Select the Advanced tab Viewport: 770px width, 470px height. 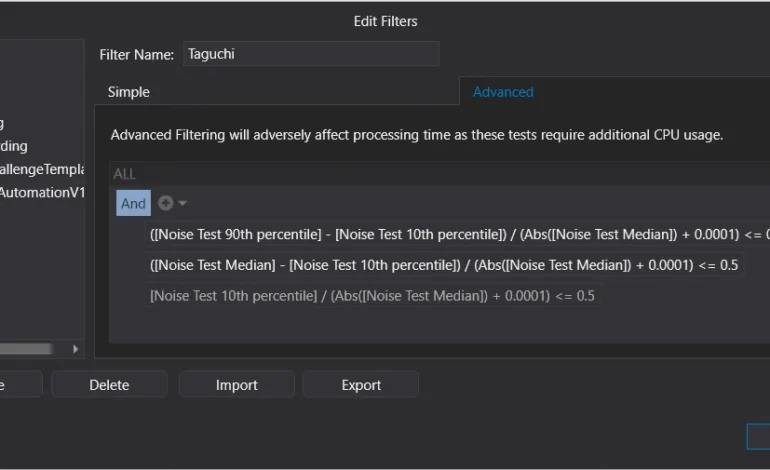click(503, 92)
